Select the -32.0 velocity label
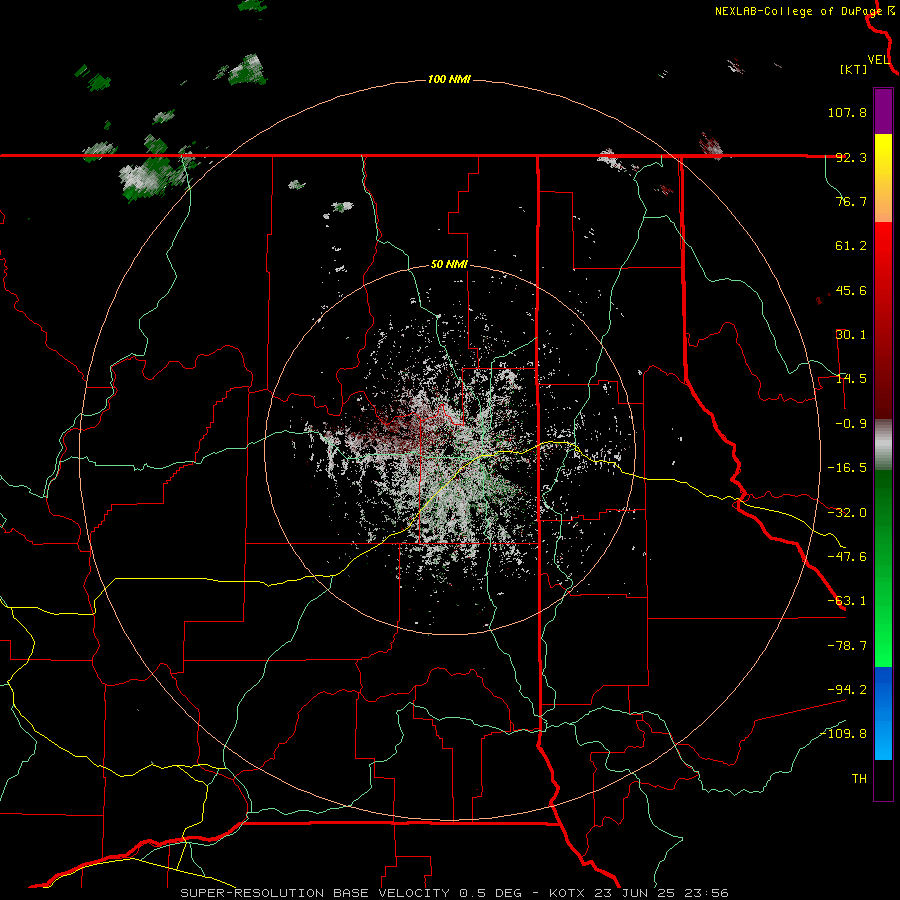 click(847, 513)
